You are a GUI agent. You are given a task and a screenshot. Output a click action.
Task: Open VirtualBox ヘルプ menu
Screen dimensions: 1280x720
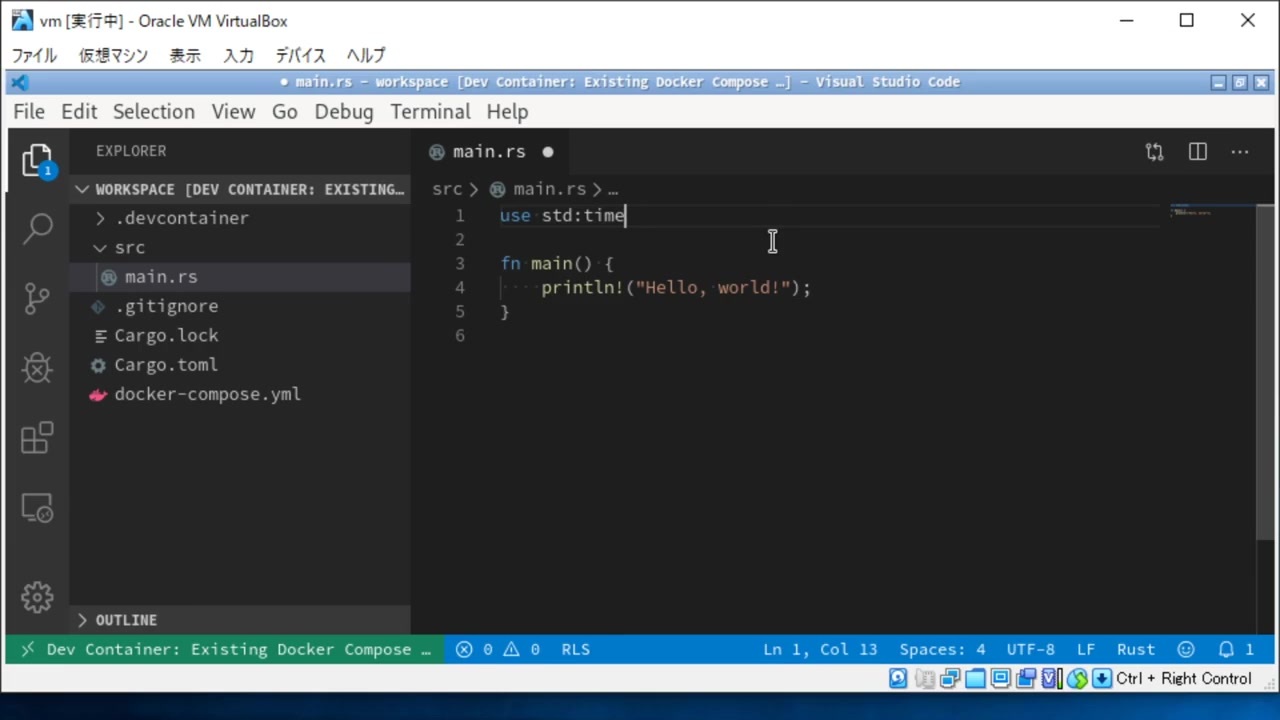(366, 56)
